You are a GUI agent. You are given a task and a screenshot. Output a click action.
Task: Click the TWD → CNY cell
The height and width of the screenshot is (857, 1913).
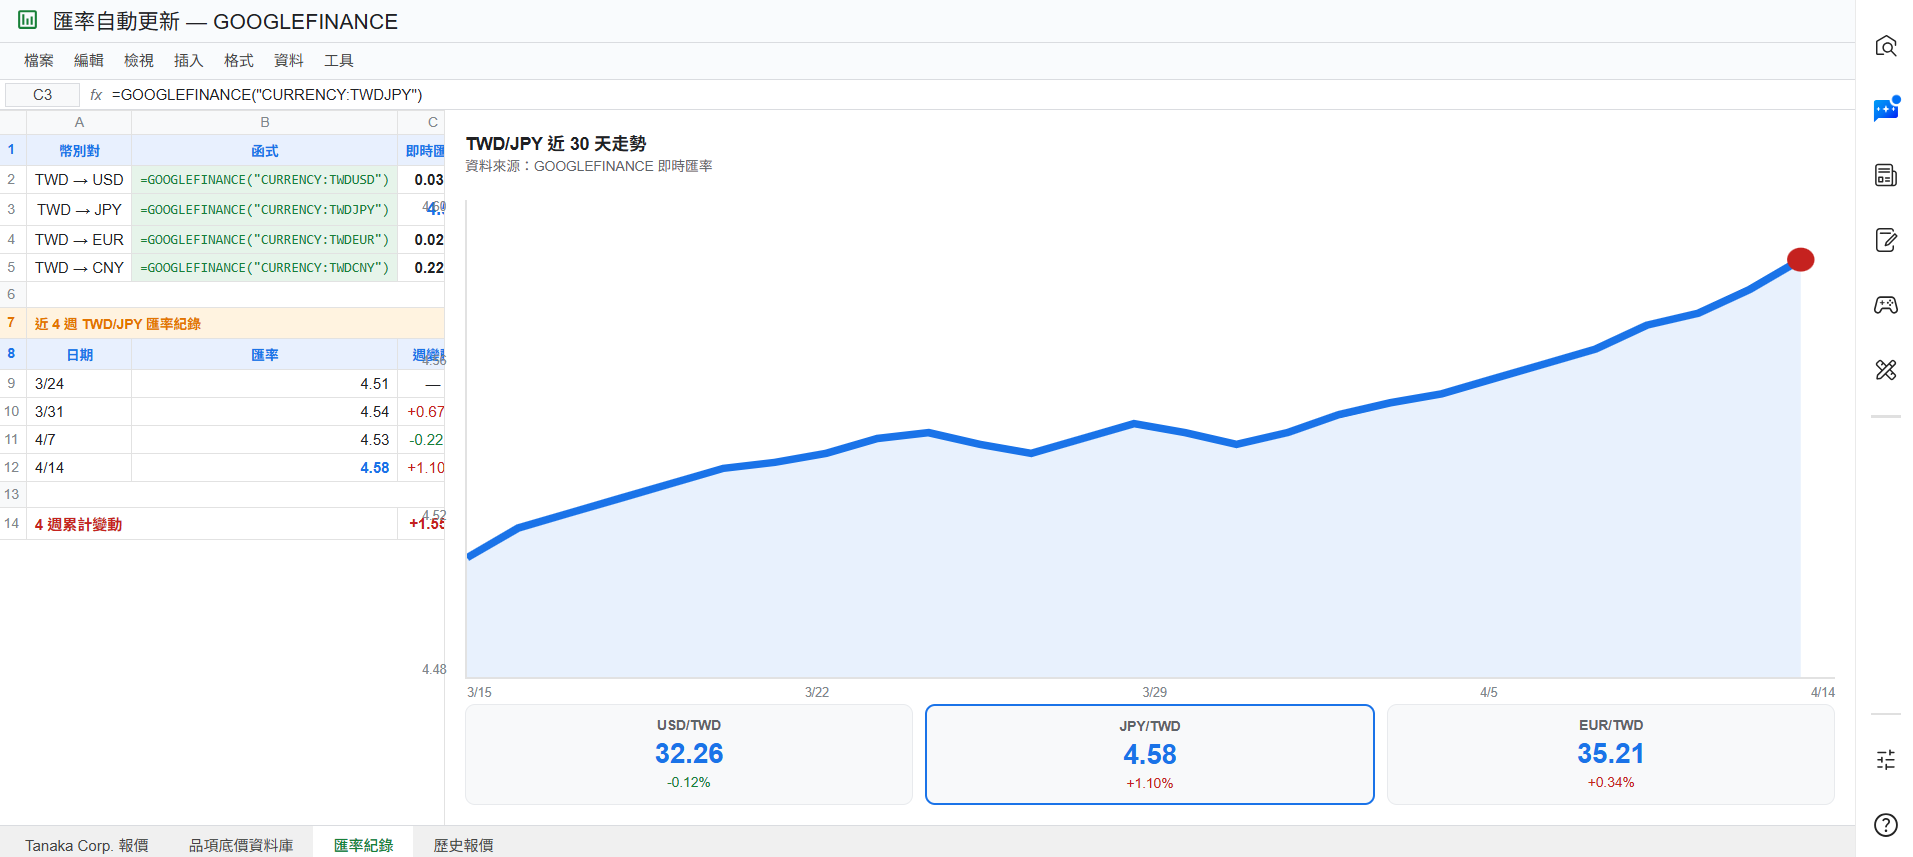coord(79,268)
